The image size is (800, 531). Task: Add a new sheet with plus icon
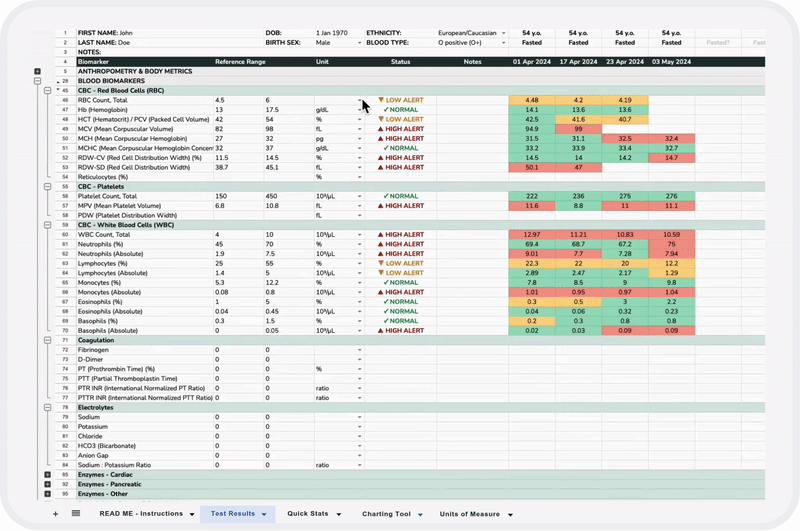coord(55,514)
